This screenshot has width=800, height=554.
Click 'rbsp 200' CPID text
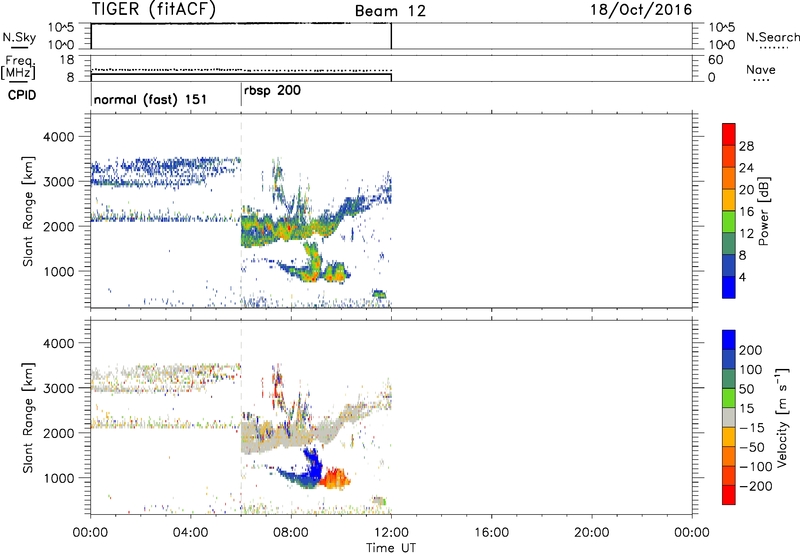point(272,91)
